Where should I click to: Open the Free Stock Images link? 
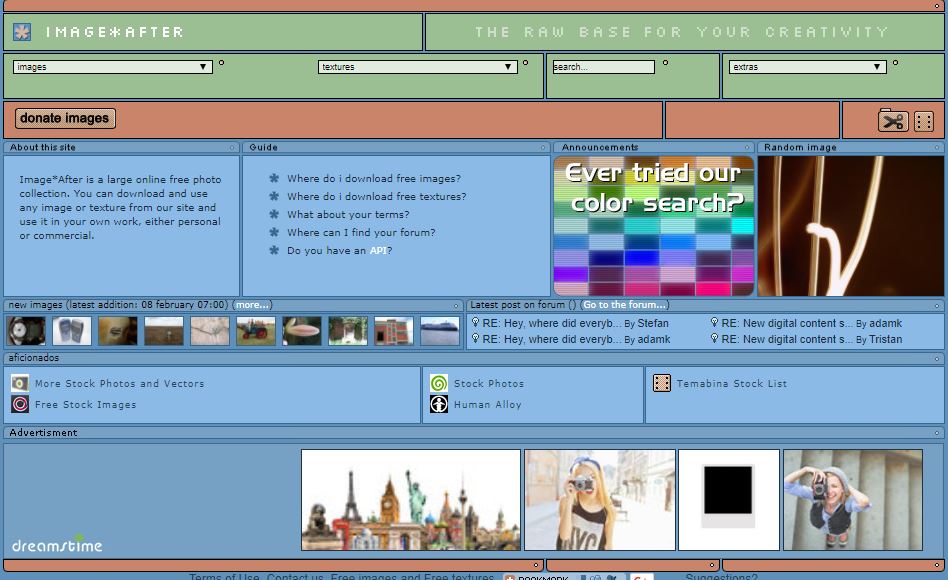(x=85, y=405)
